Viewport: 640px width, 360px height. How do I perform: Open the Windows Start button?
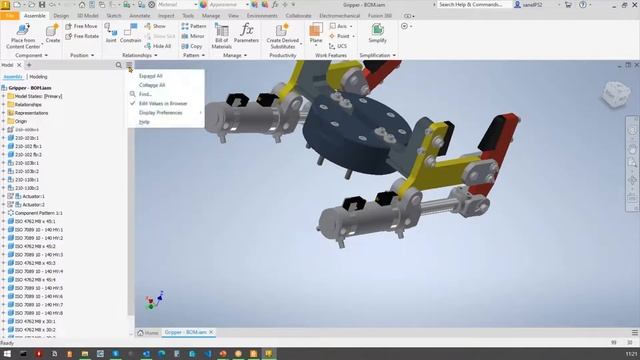click(x=7, y=353)
